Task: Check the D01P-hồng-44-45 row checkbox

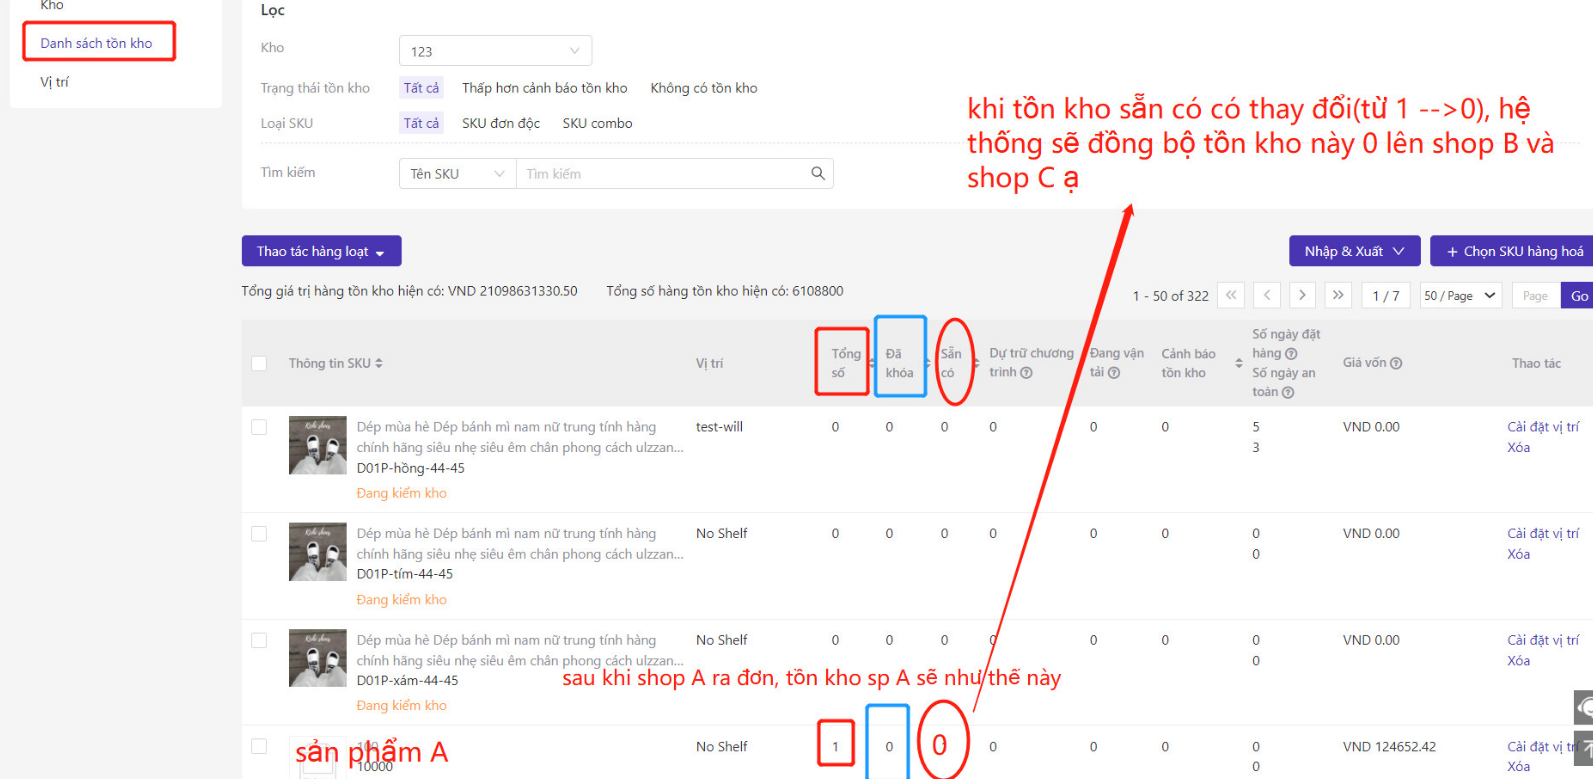Action: point(259,427)
